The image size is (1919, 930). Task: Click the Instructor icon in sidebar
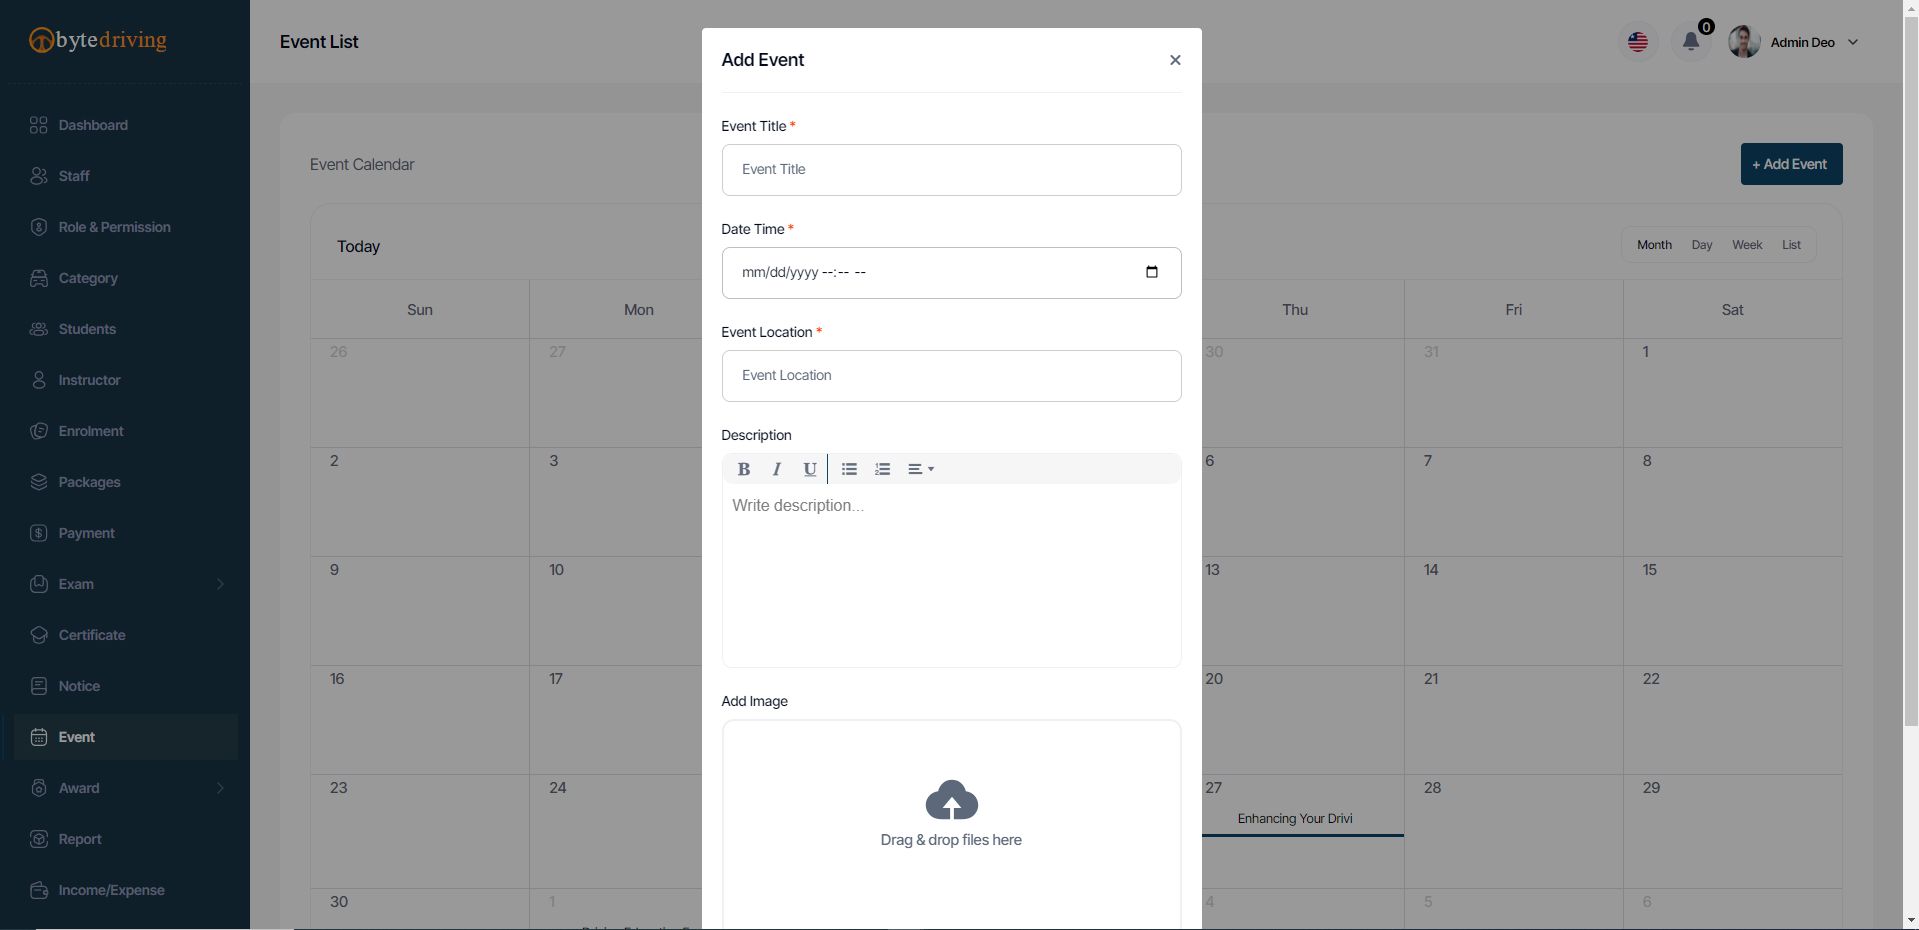[39, 380]
